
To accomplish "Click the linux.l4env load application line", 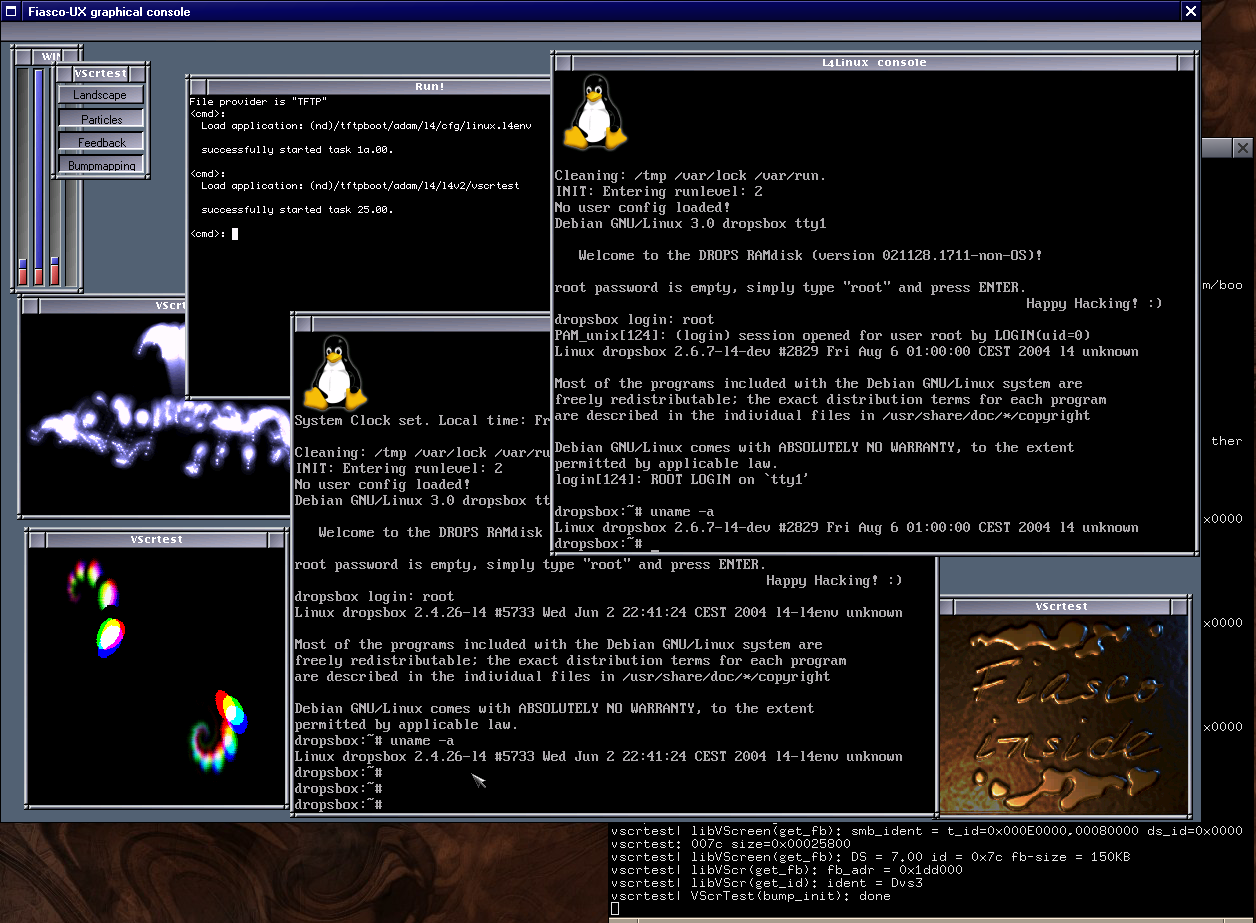I will (366, 126).
